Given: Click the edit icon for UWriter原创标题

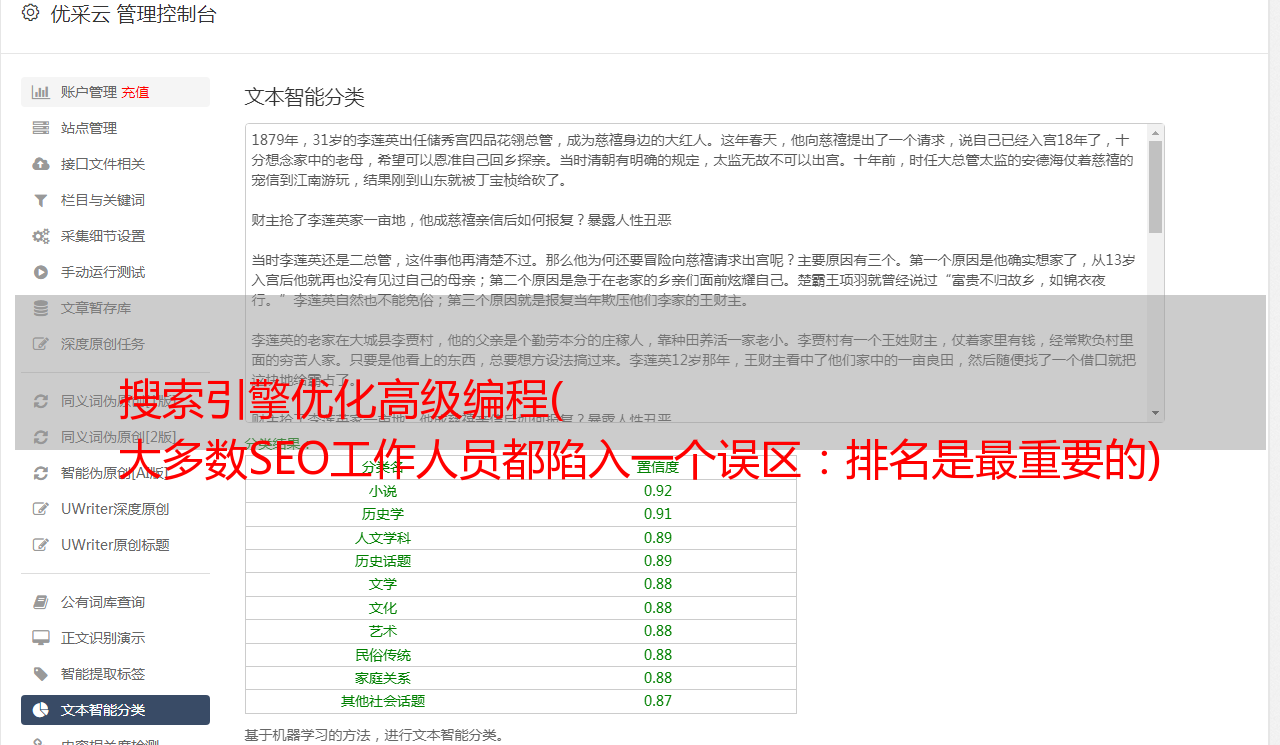Looking at the screenshot, I should pos(41,545).
